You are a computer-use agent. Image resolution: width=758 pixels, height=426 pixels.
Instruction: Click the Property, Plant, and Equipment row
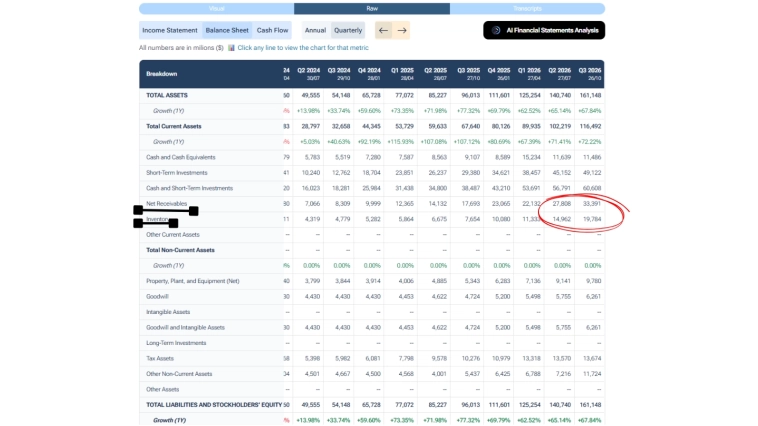point(193,281)
